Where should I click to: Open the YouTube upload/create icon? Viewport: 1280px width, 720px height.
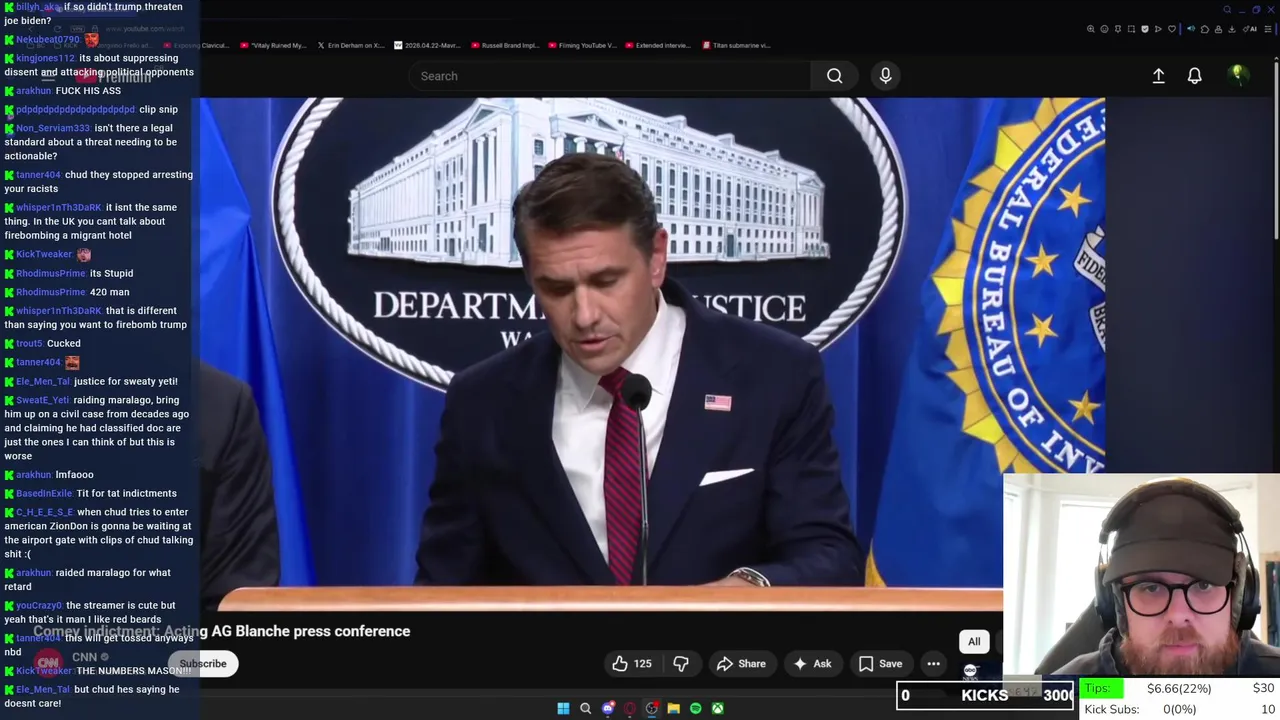point(1158,76)
